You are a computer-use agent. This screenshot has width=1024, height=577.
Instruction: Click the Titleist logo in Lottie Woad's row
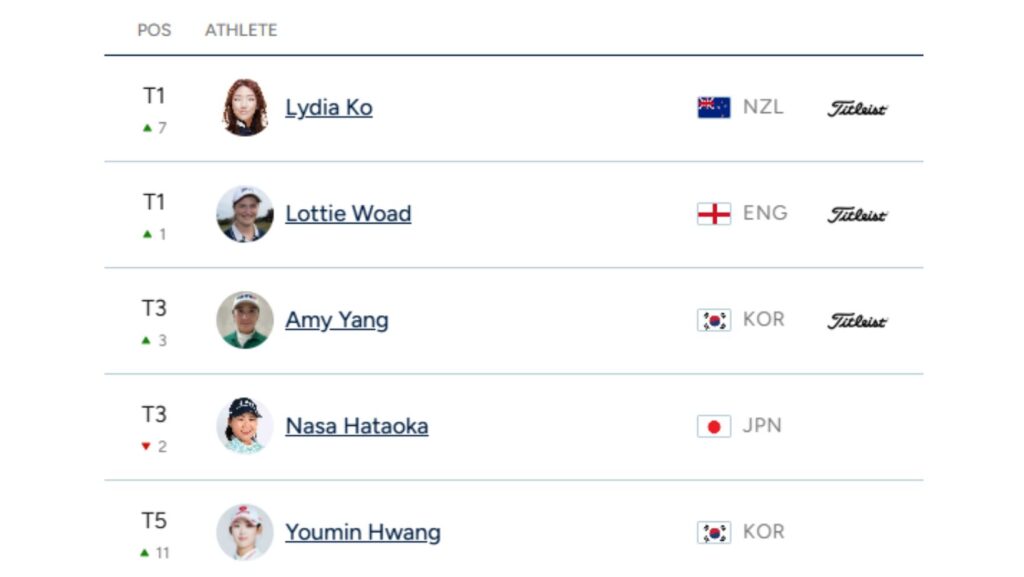coord(857,215)
